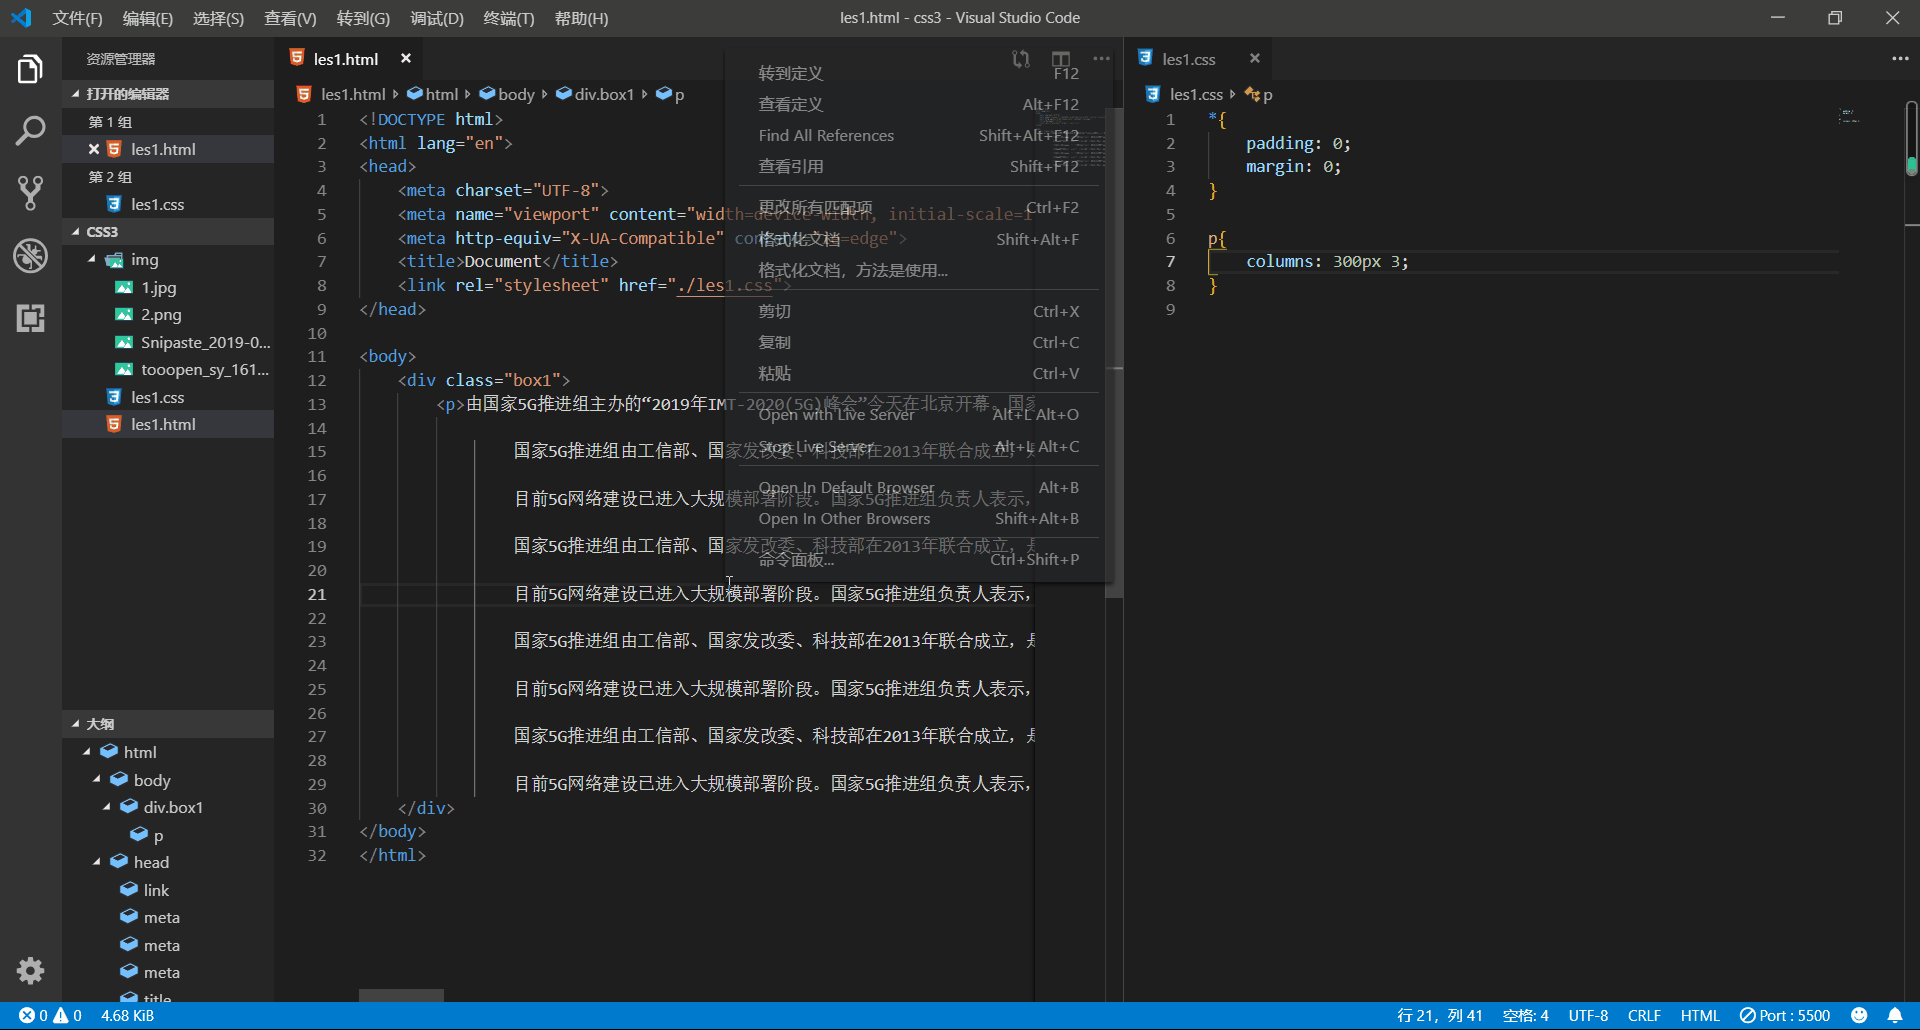
Task: Open tooopen_sy_161 image file in explorer
Action: click(x=204, y=370)
